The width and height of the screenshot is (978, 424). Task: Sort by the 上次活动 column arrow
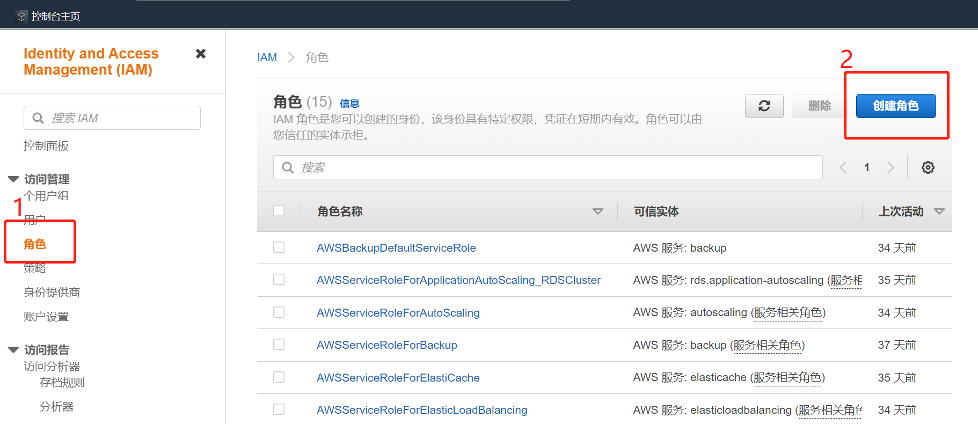pyautogui.click(x=939, y=211)
